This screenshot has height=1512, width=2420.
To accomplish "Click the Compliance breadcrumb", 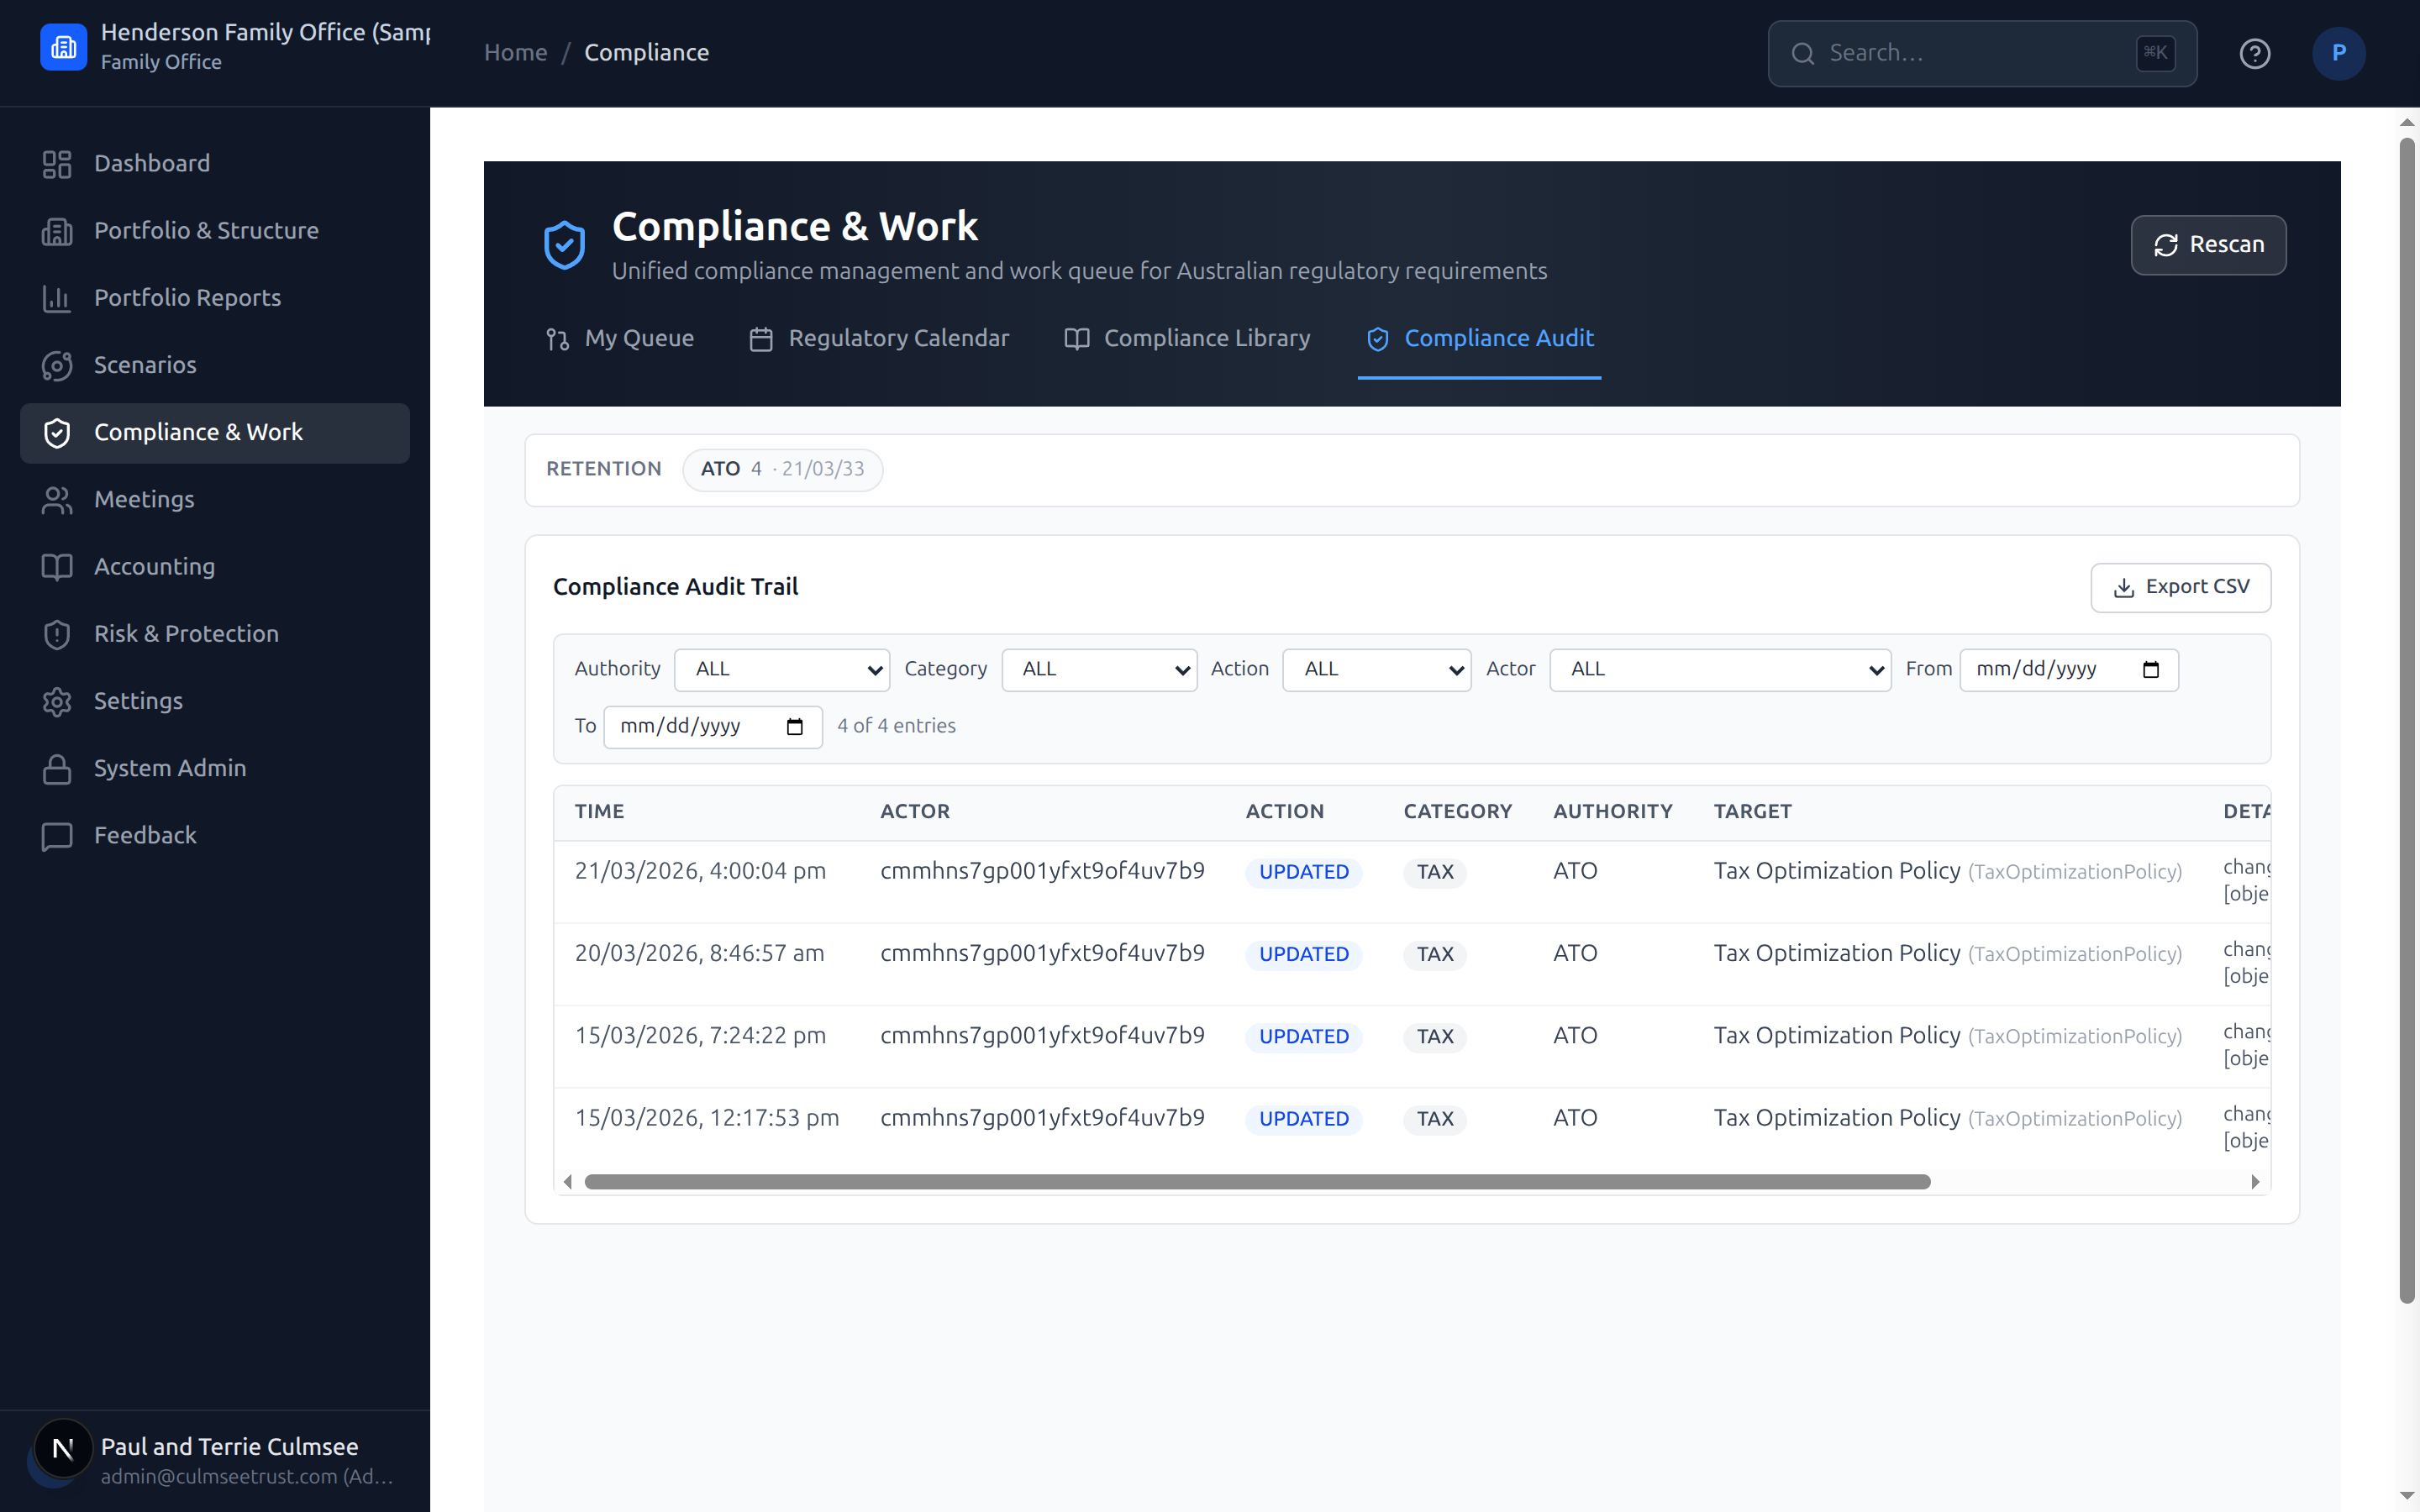I will click(x=646, y=53).
